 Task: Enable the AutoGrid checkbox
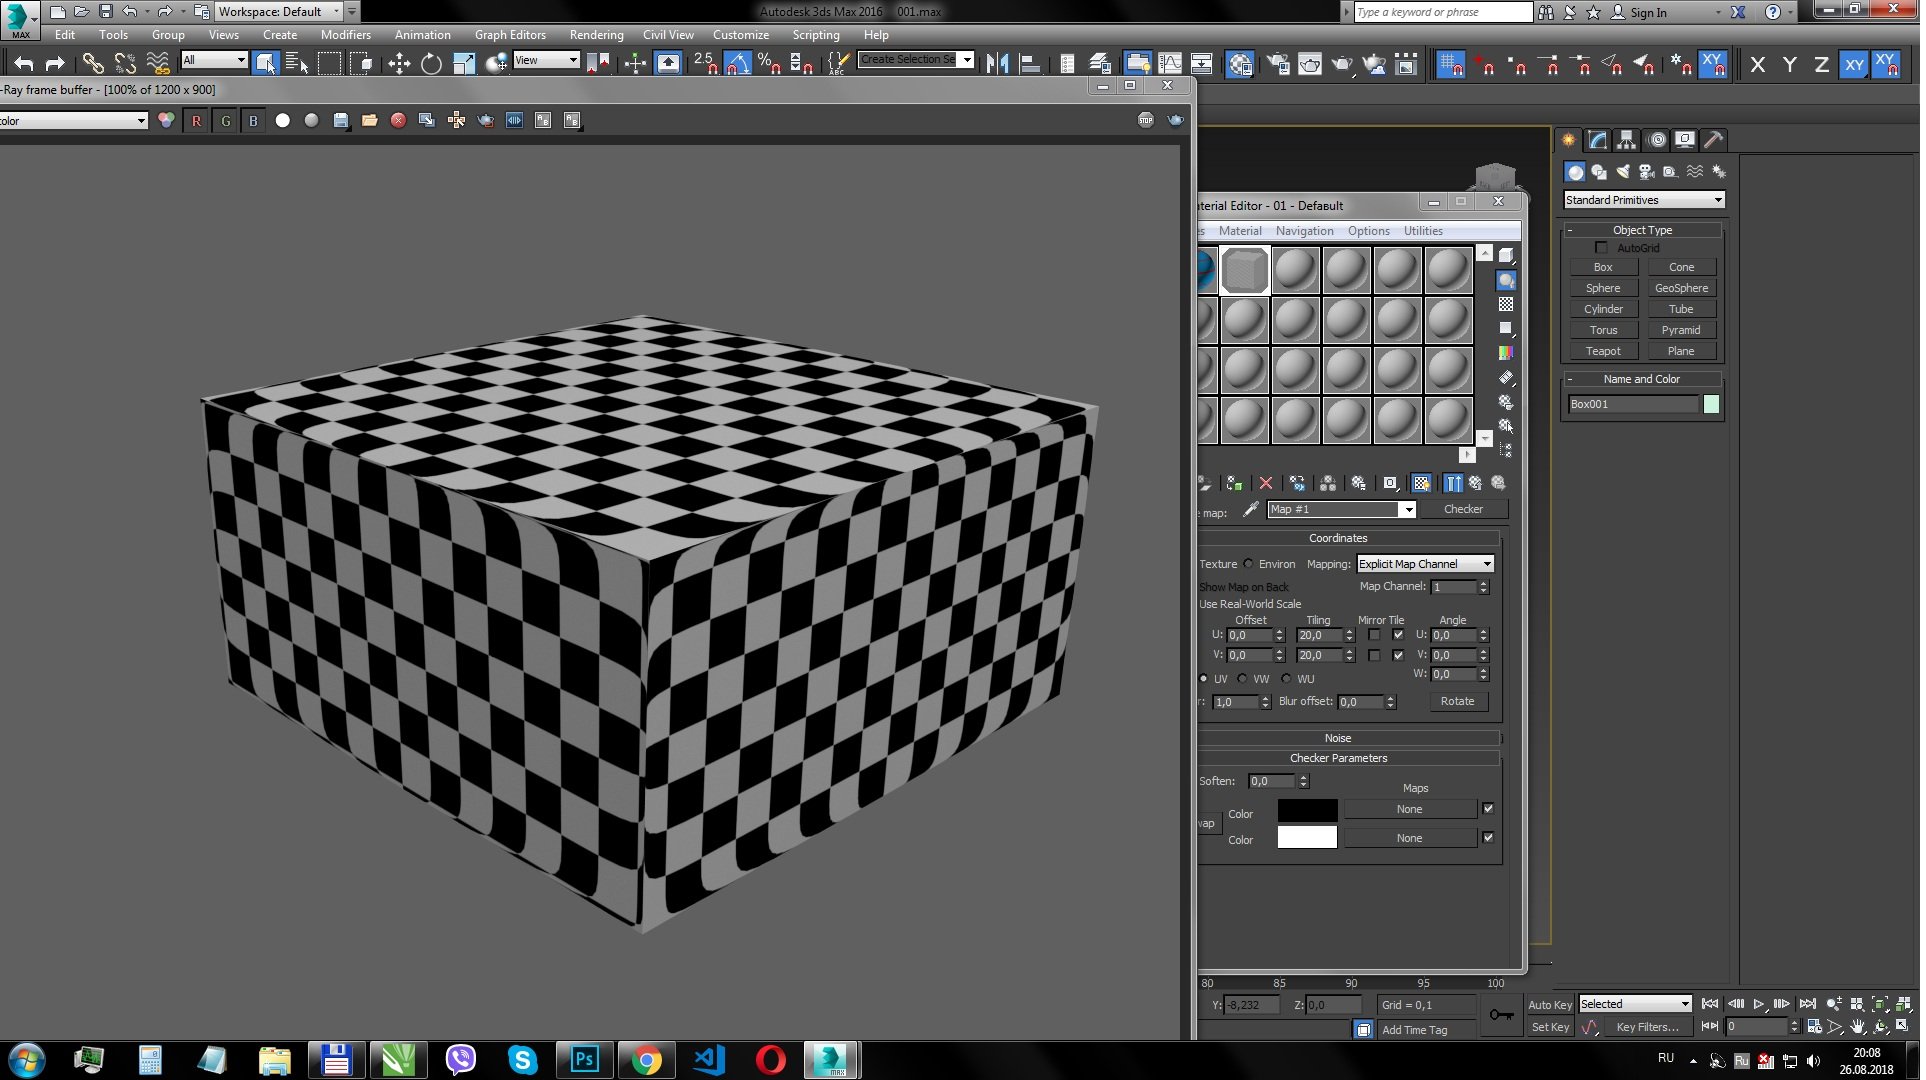pyautogui.click(x=1601, y=248)
